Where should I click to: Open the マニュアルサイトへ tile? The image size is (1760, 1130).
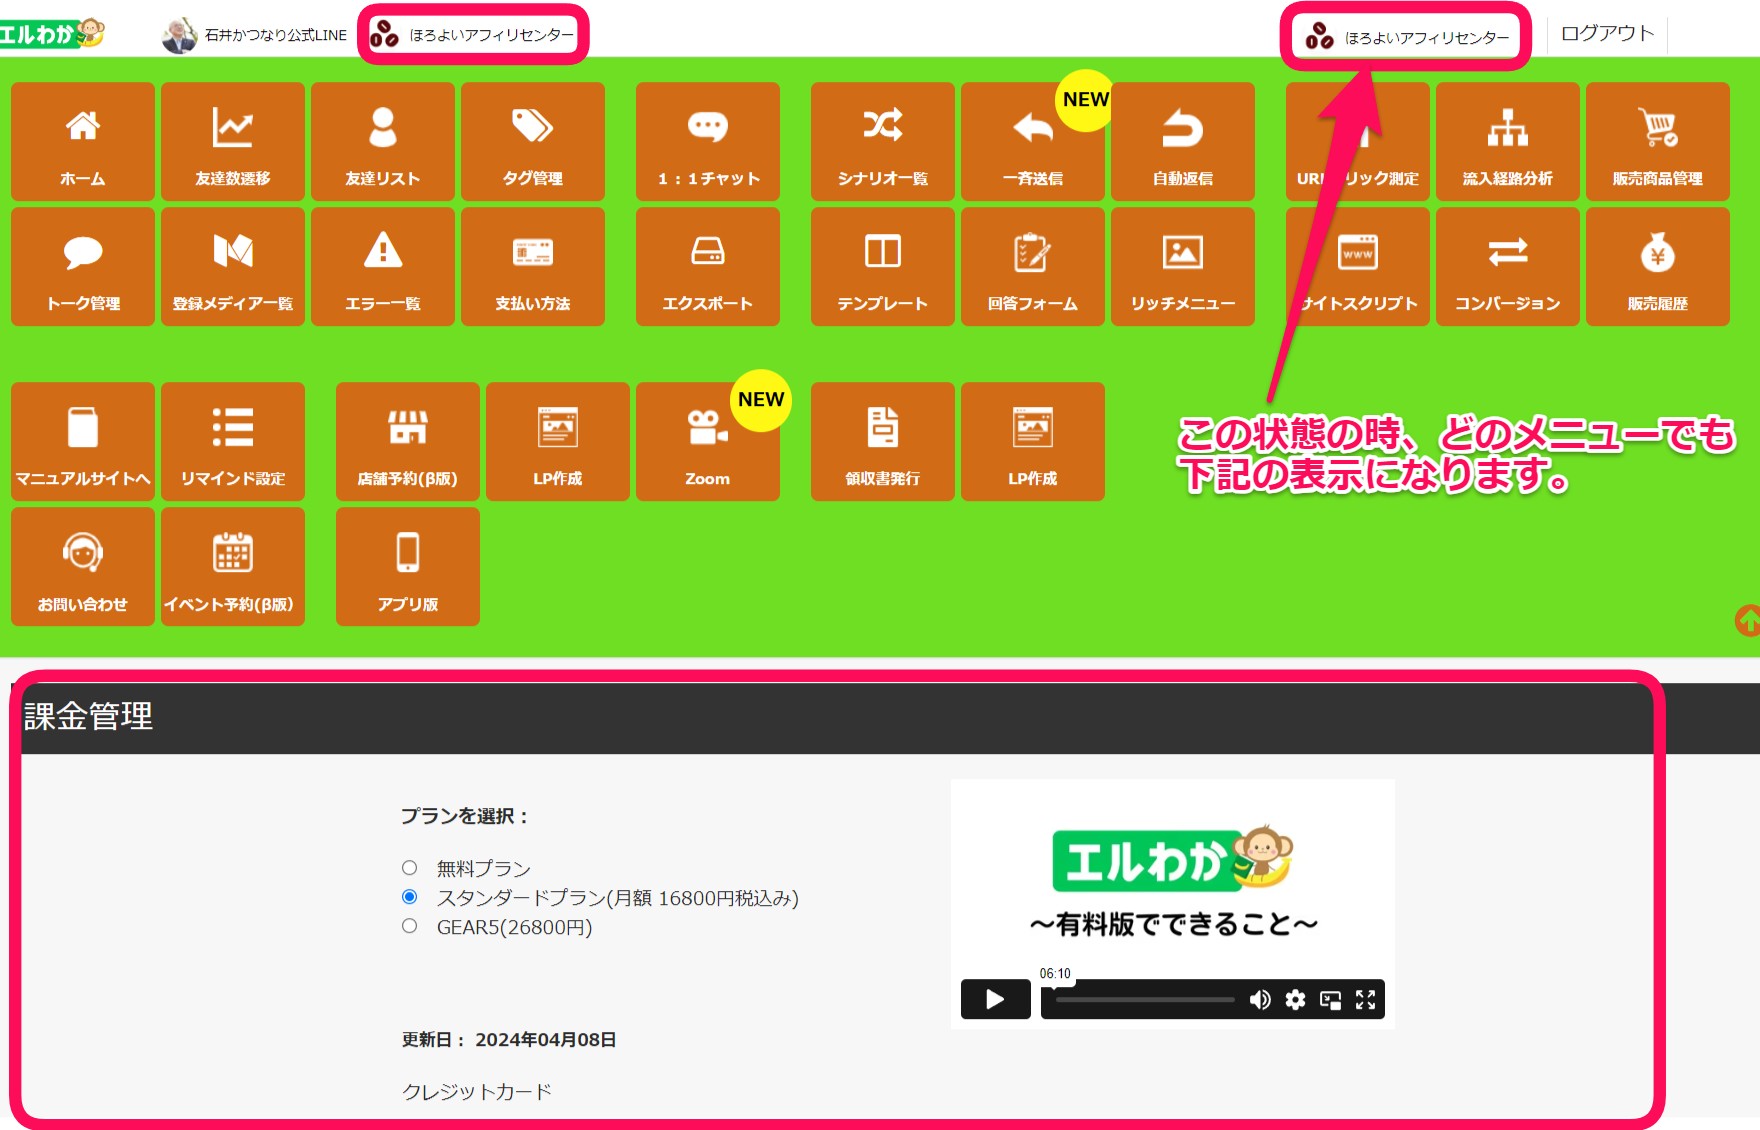83,442
